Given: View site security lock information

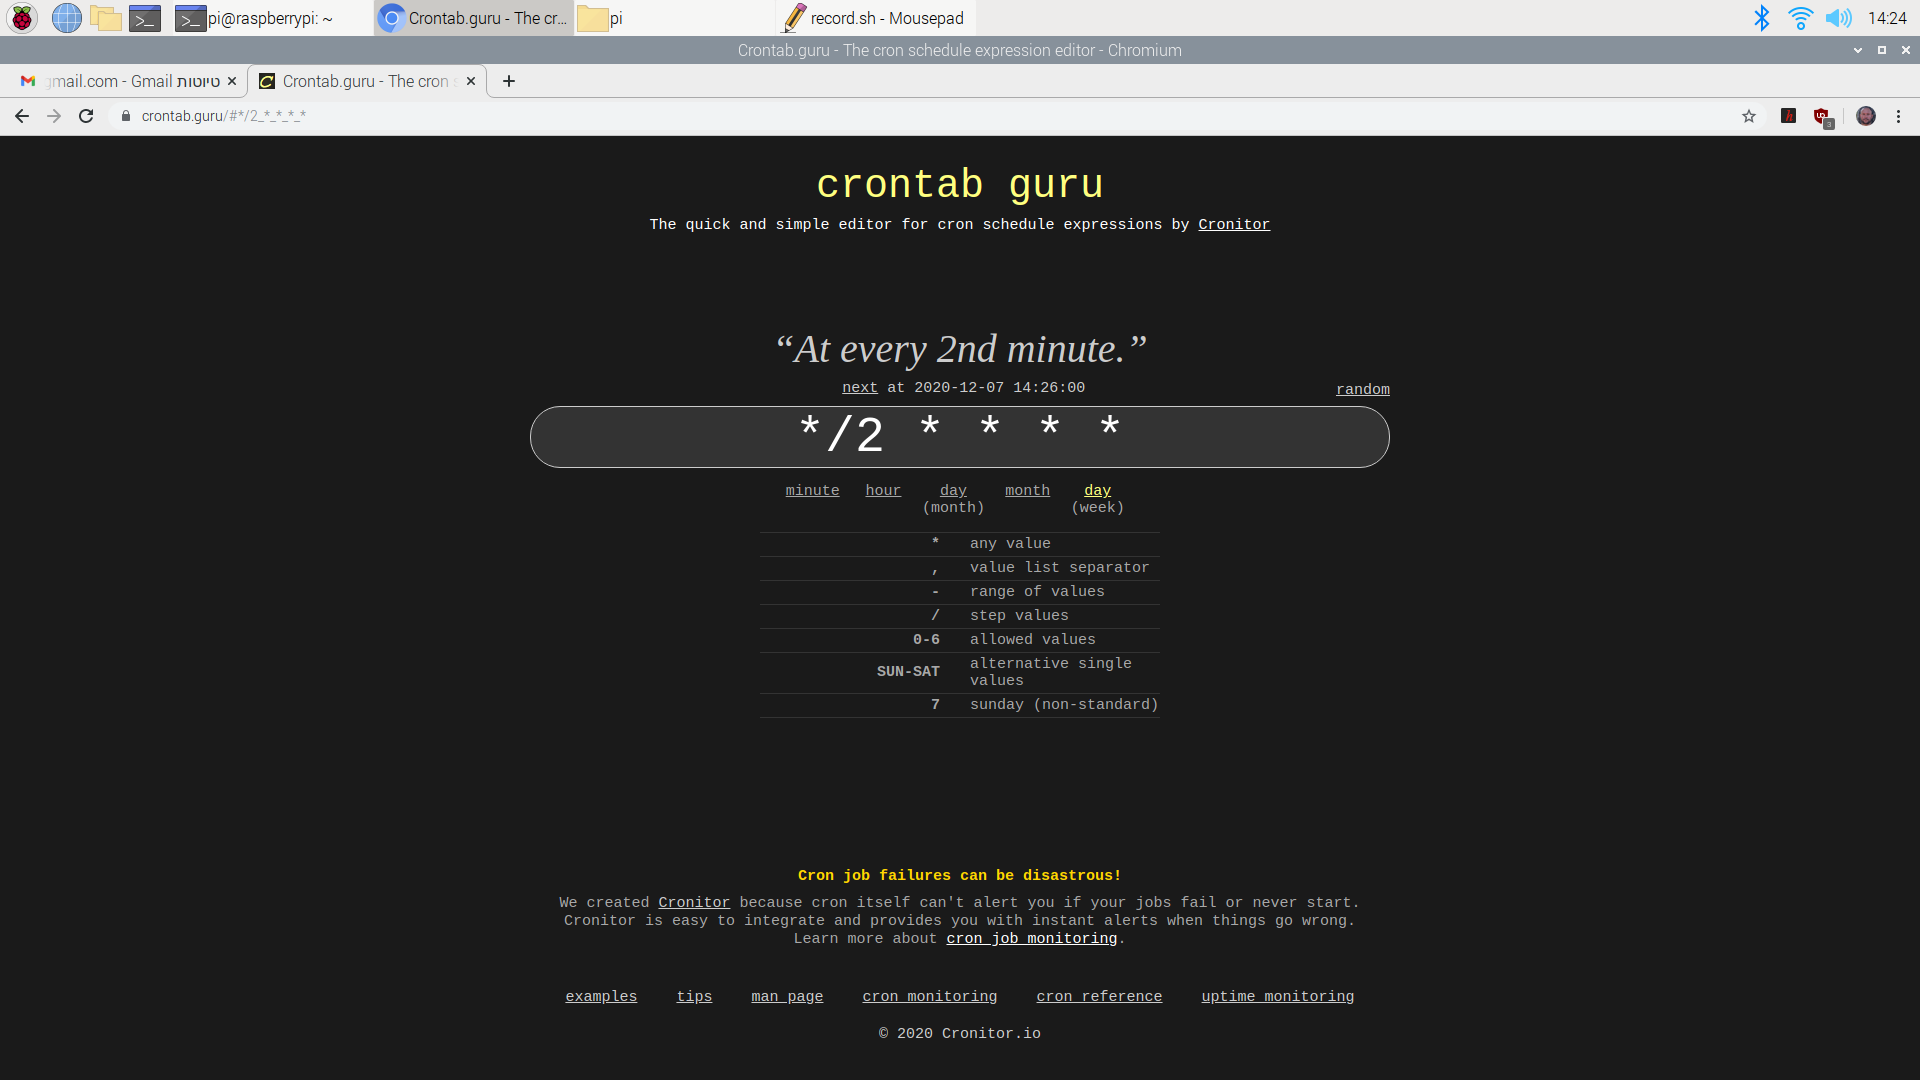Looking at the screenshot, I should pyautogui.click(x=126, y=116).
